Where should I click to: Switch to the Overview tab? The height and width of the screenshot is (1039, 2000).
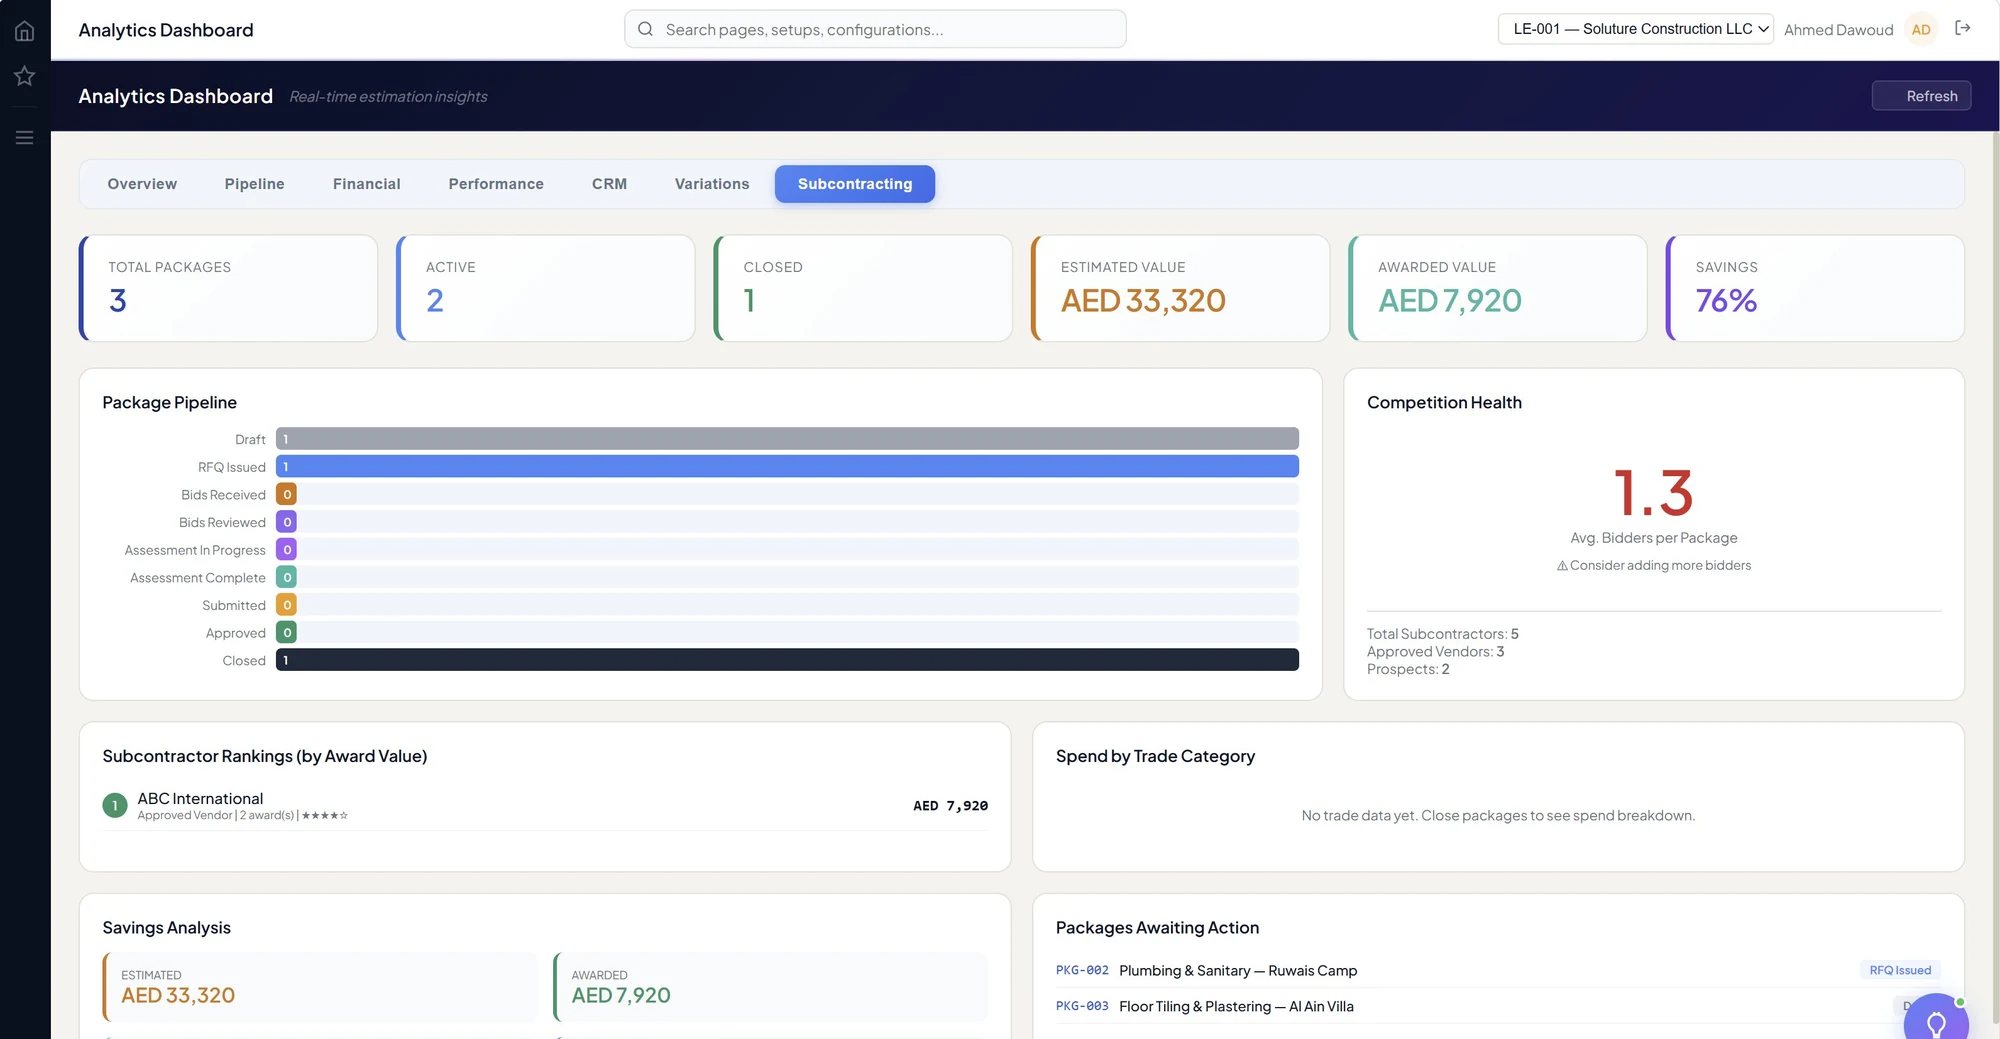(x=142, y=184)
